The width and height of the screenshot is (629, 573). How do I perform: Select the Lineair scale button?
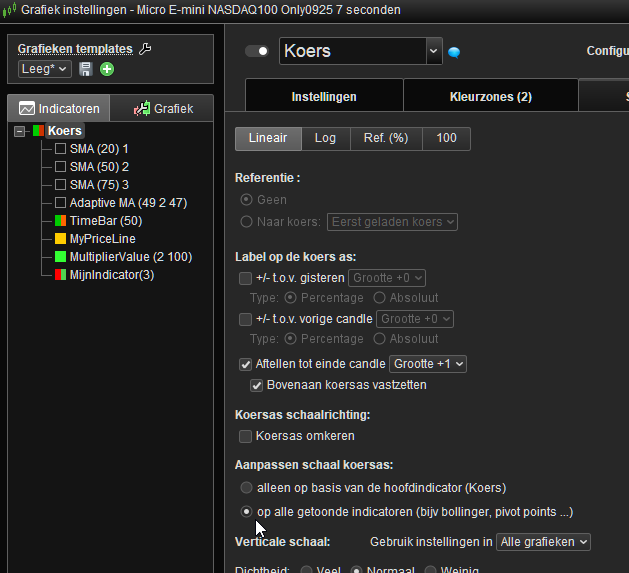click(268, 138)
